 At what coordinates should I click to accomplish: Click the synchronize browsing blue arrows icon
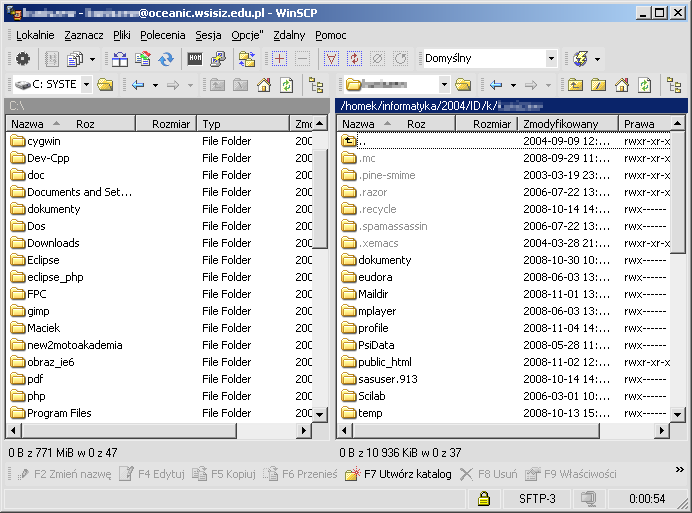(166, 59)
